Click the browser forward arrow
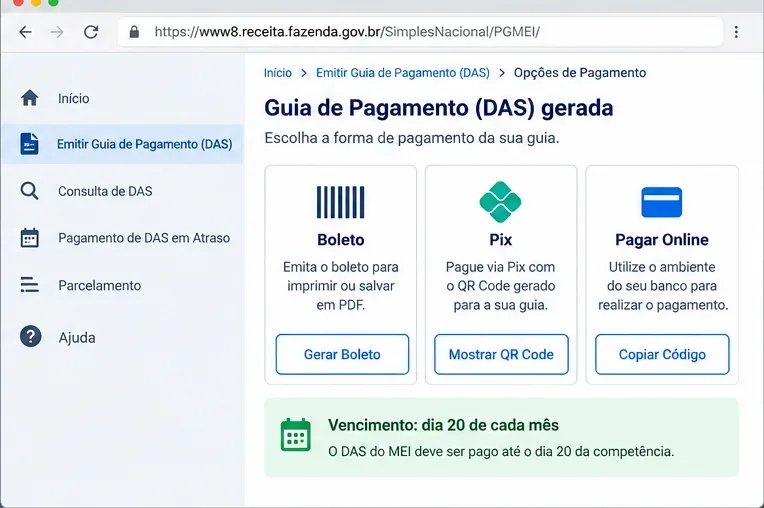 point(57,32)
